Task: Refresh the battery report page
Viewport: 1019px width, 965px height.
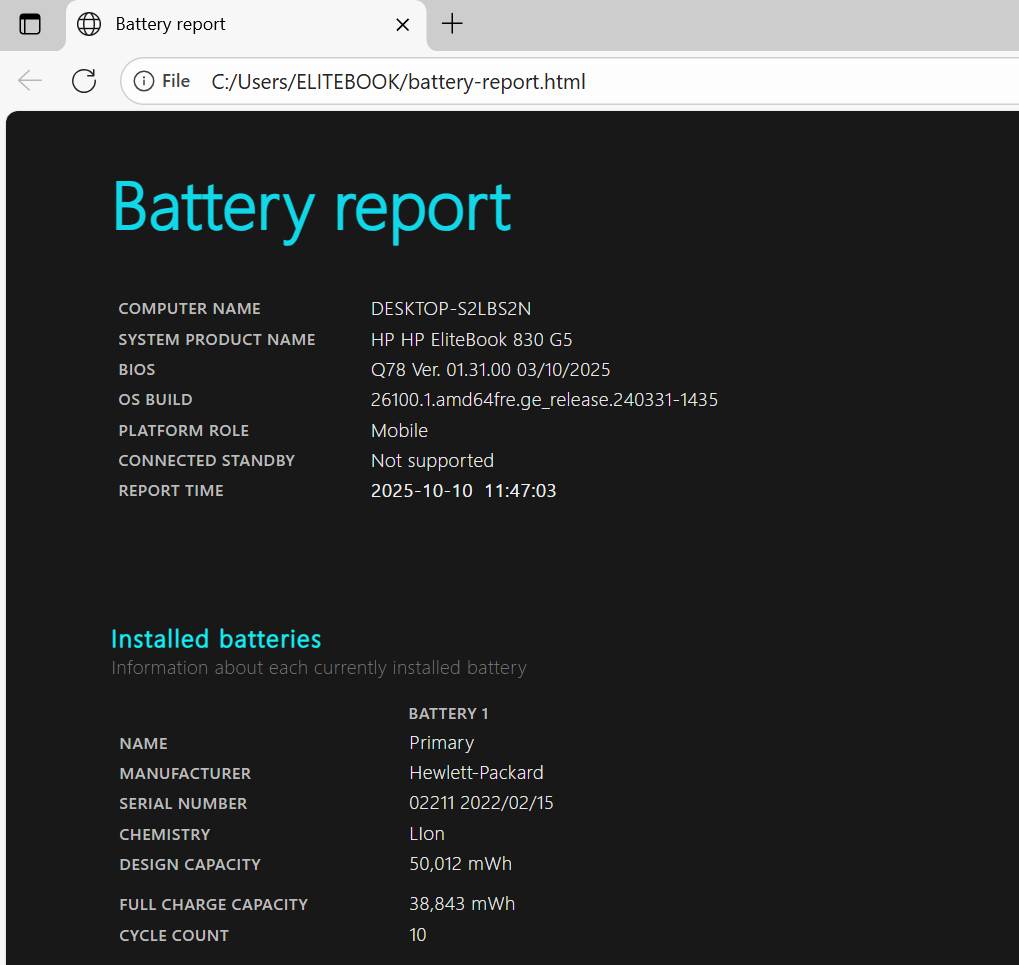Action: 84,81
